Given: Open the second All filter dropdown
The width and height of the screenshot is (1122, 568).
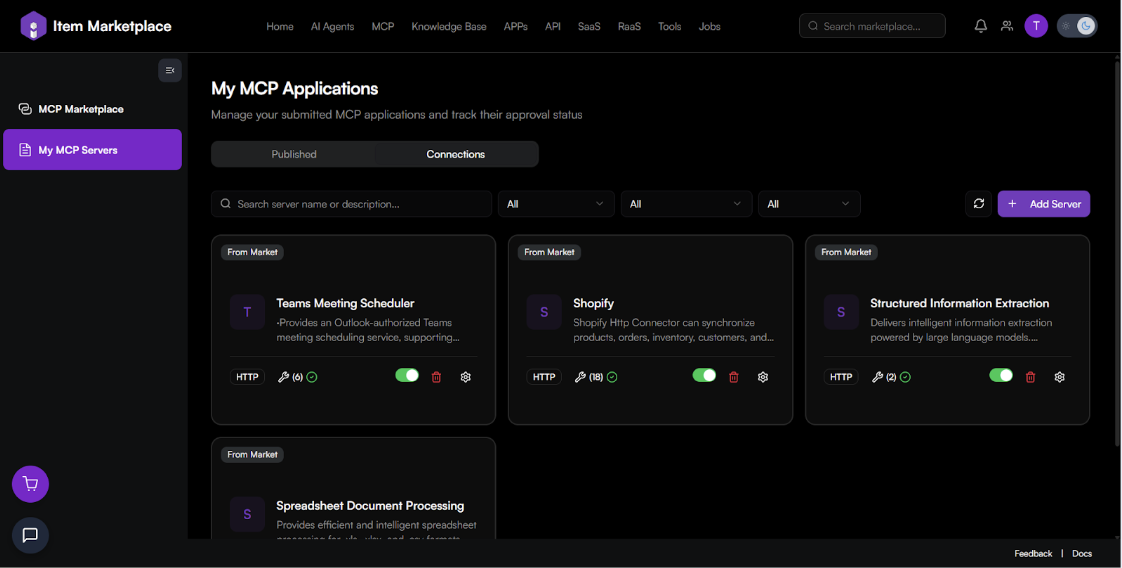Looking at the screenshot, I should click(x=686, y=204).
